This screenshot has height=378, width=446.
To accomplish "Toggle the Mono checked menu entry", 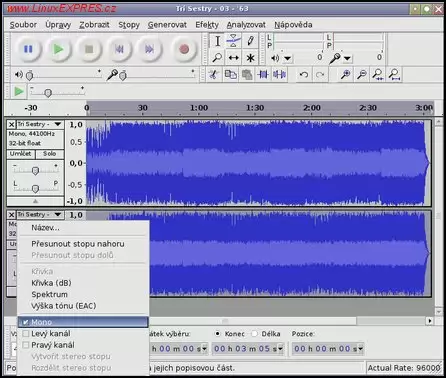I will (x=83, y=322).
